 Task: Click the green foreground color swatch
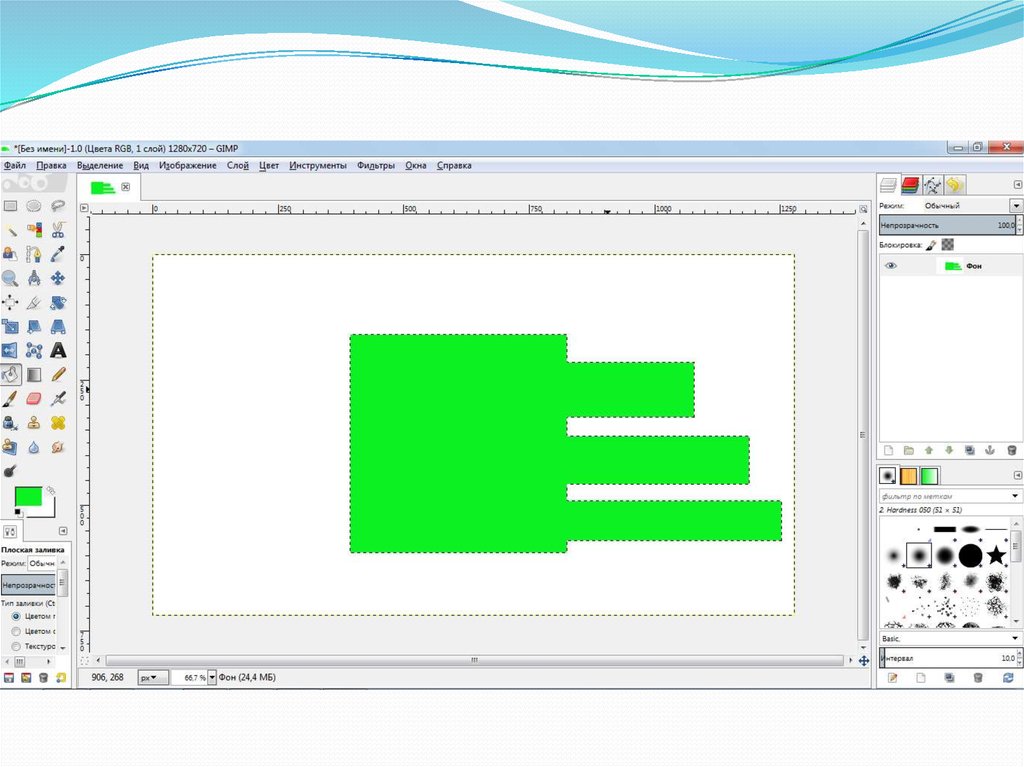click(x=27, y=495)
